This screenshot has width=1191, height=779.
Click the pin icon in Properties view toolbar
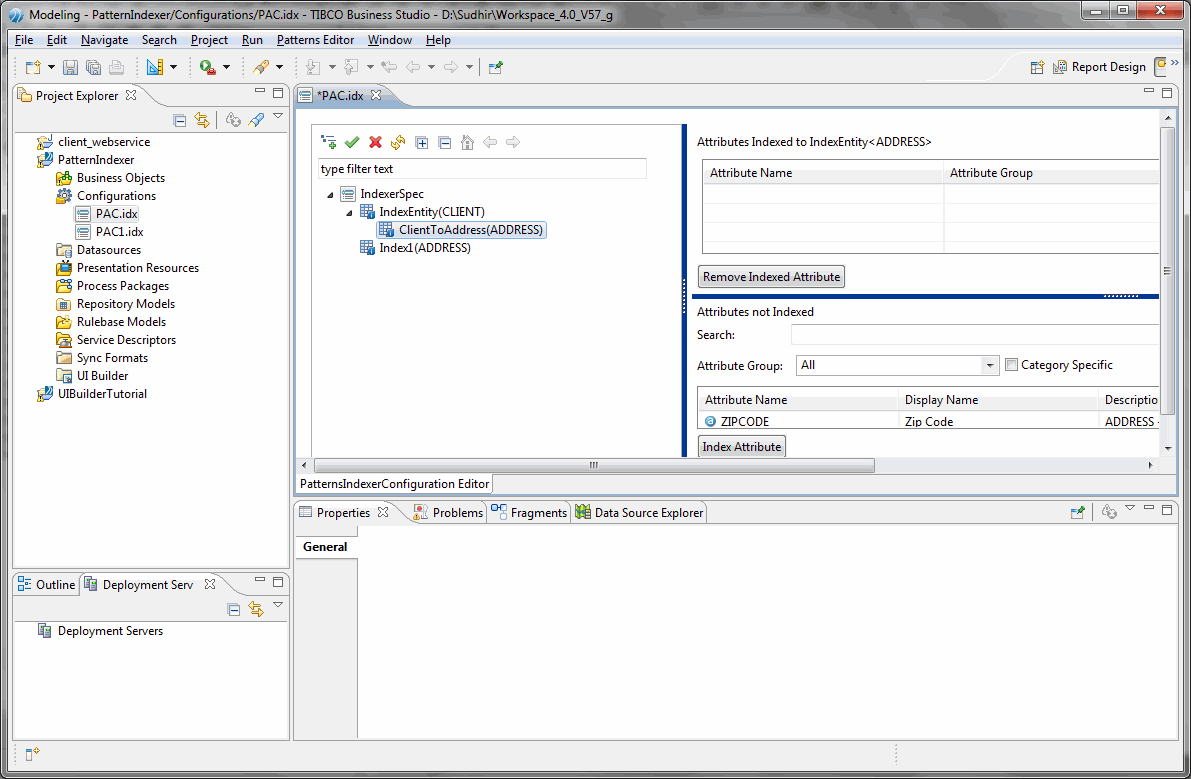tap(1077, 512)
